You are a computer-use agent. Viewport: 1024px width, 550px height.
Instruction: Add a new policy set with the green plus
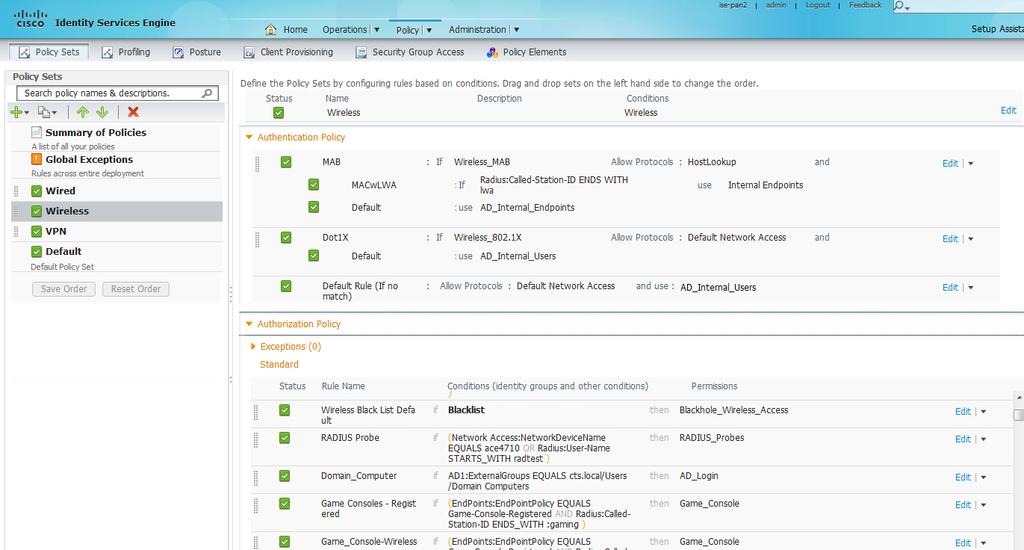[16, 112]
